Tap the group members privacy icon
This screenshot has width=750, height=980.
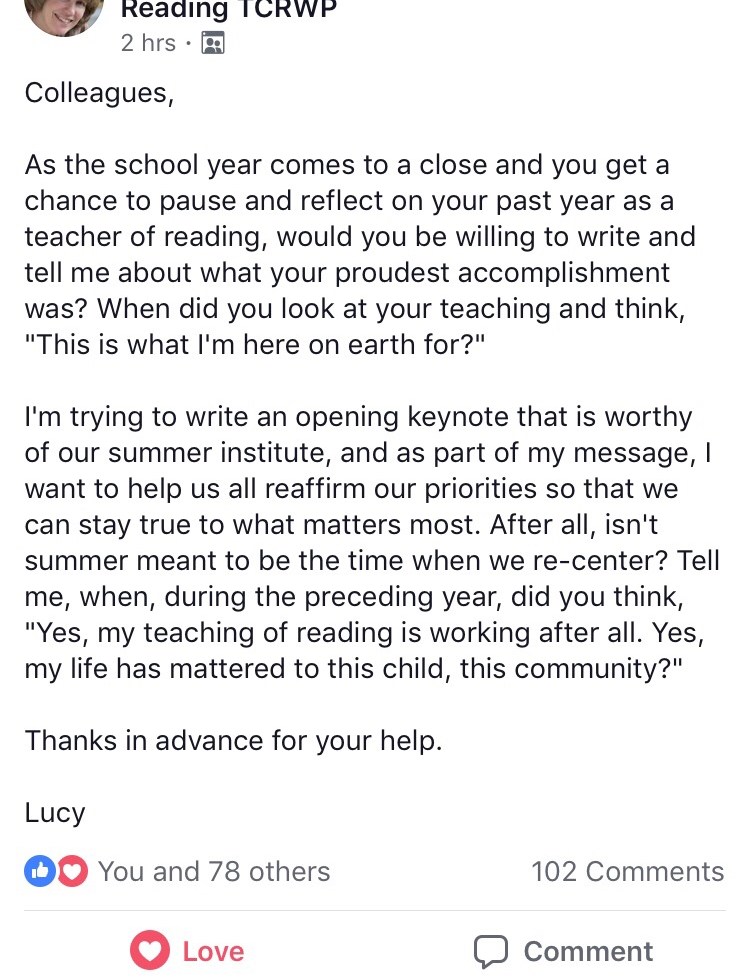pos(213,43)
